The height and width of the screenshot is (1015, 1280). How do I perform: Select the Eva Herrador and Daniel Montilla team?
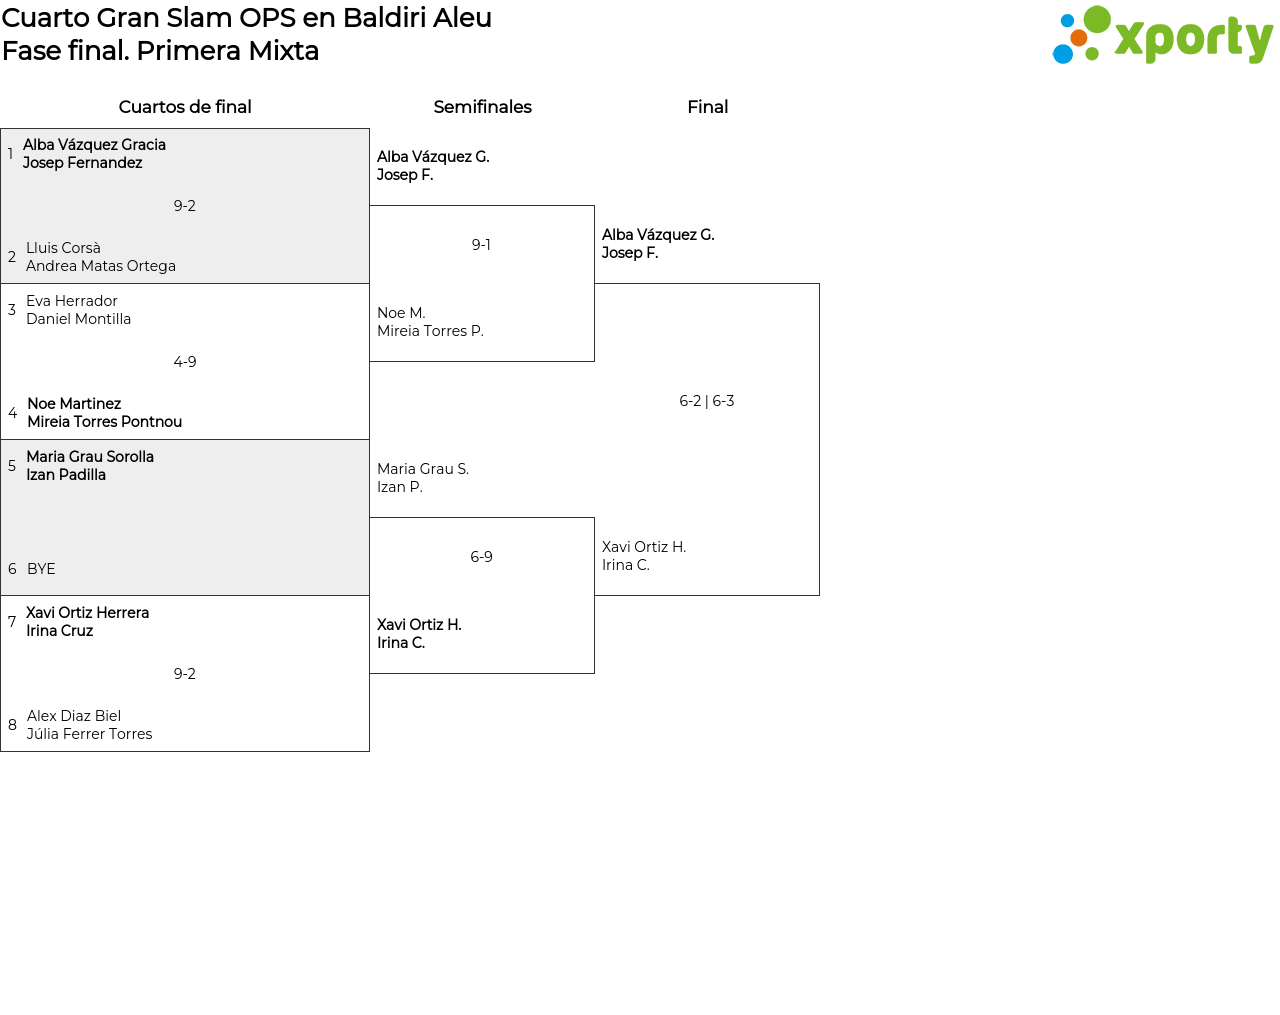[78, 310]
